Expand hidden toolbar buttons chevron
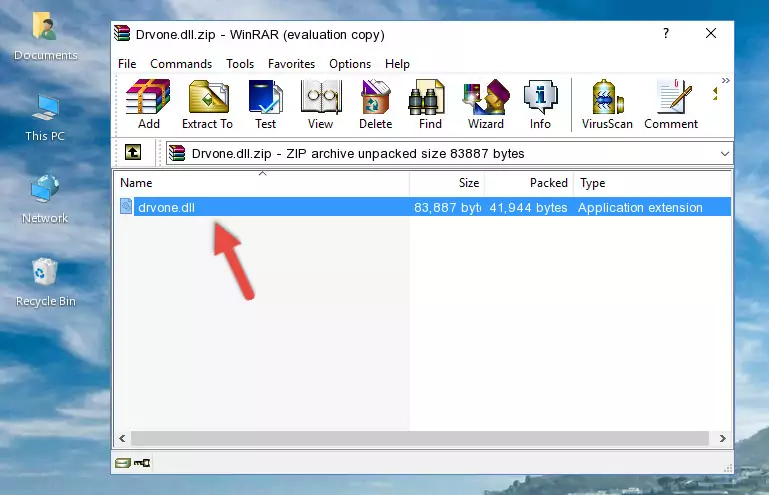The image size is (769, 495). 725,80
